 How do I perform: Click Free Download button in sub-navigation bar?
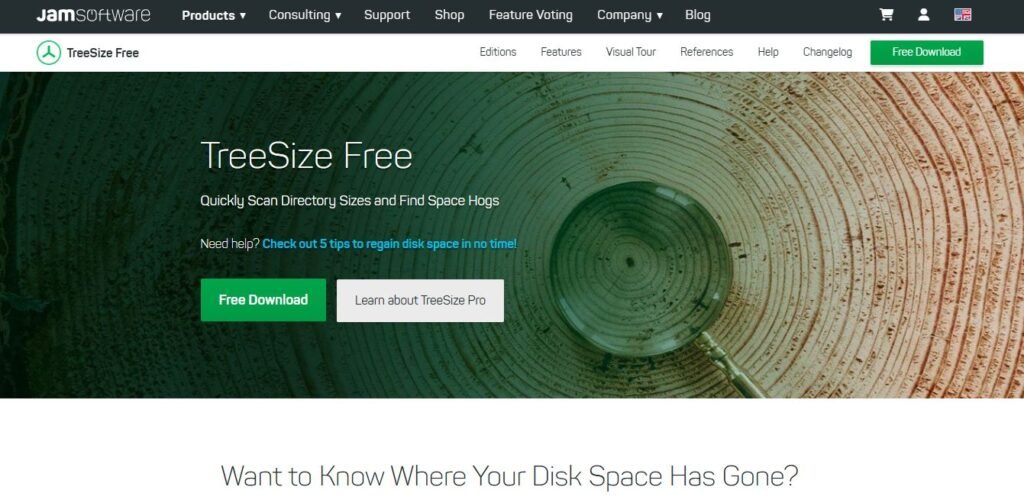point(927,52)
